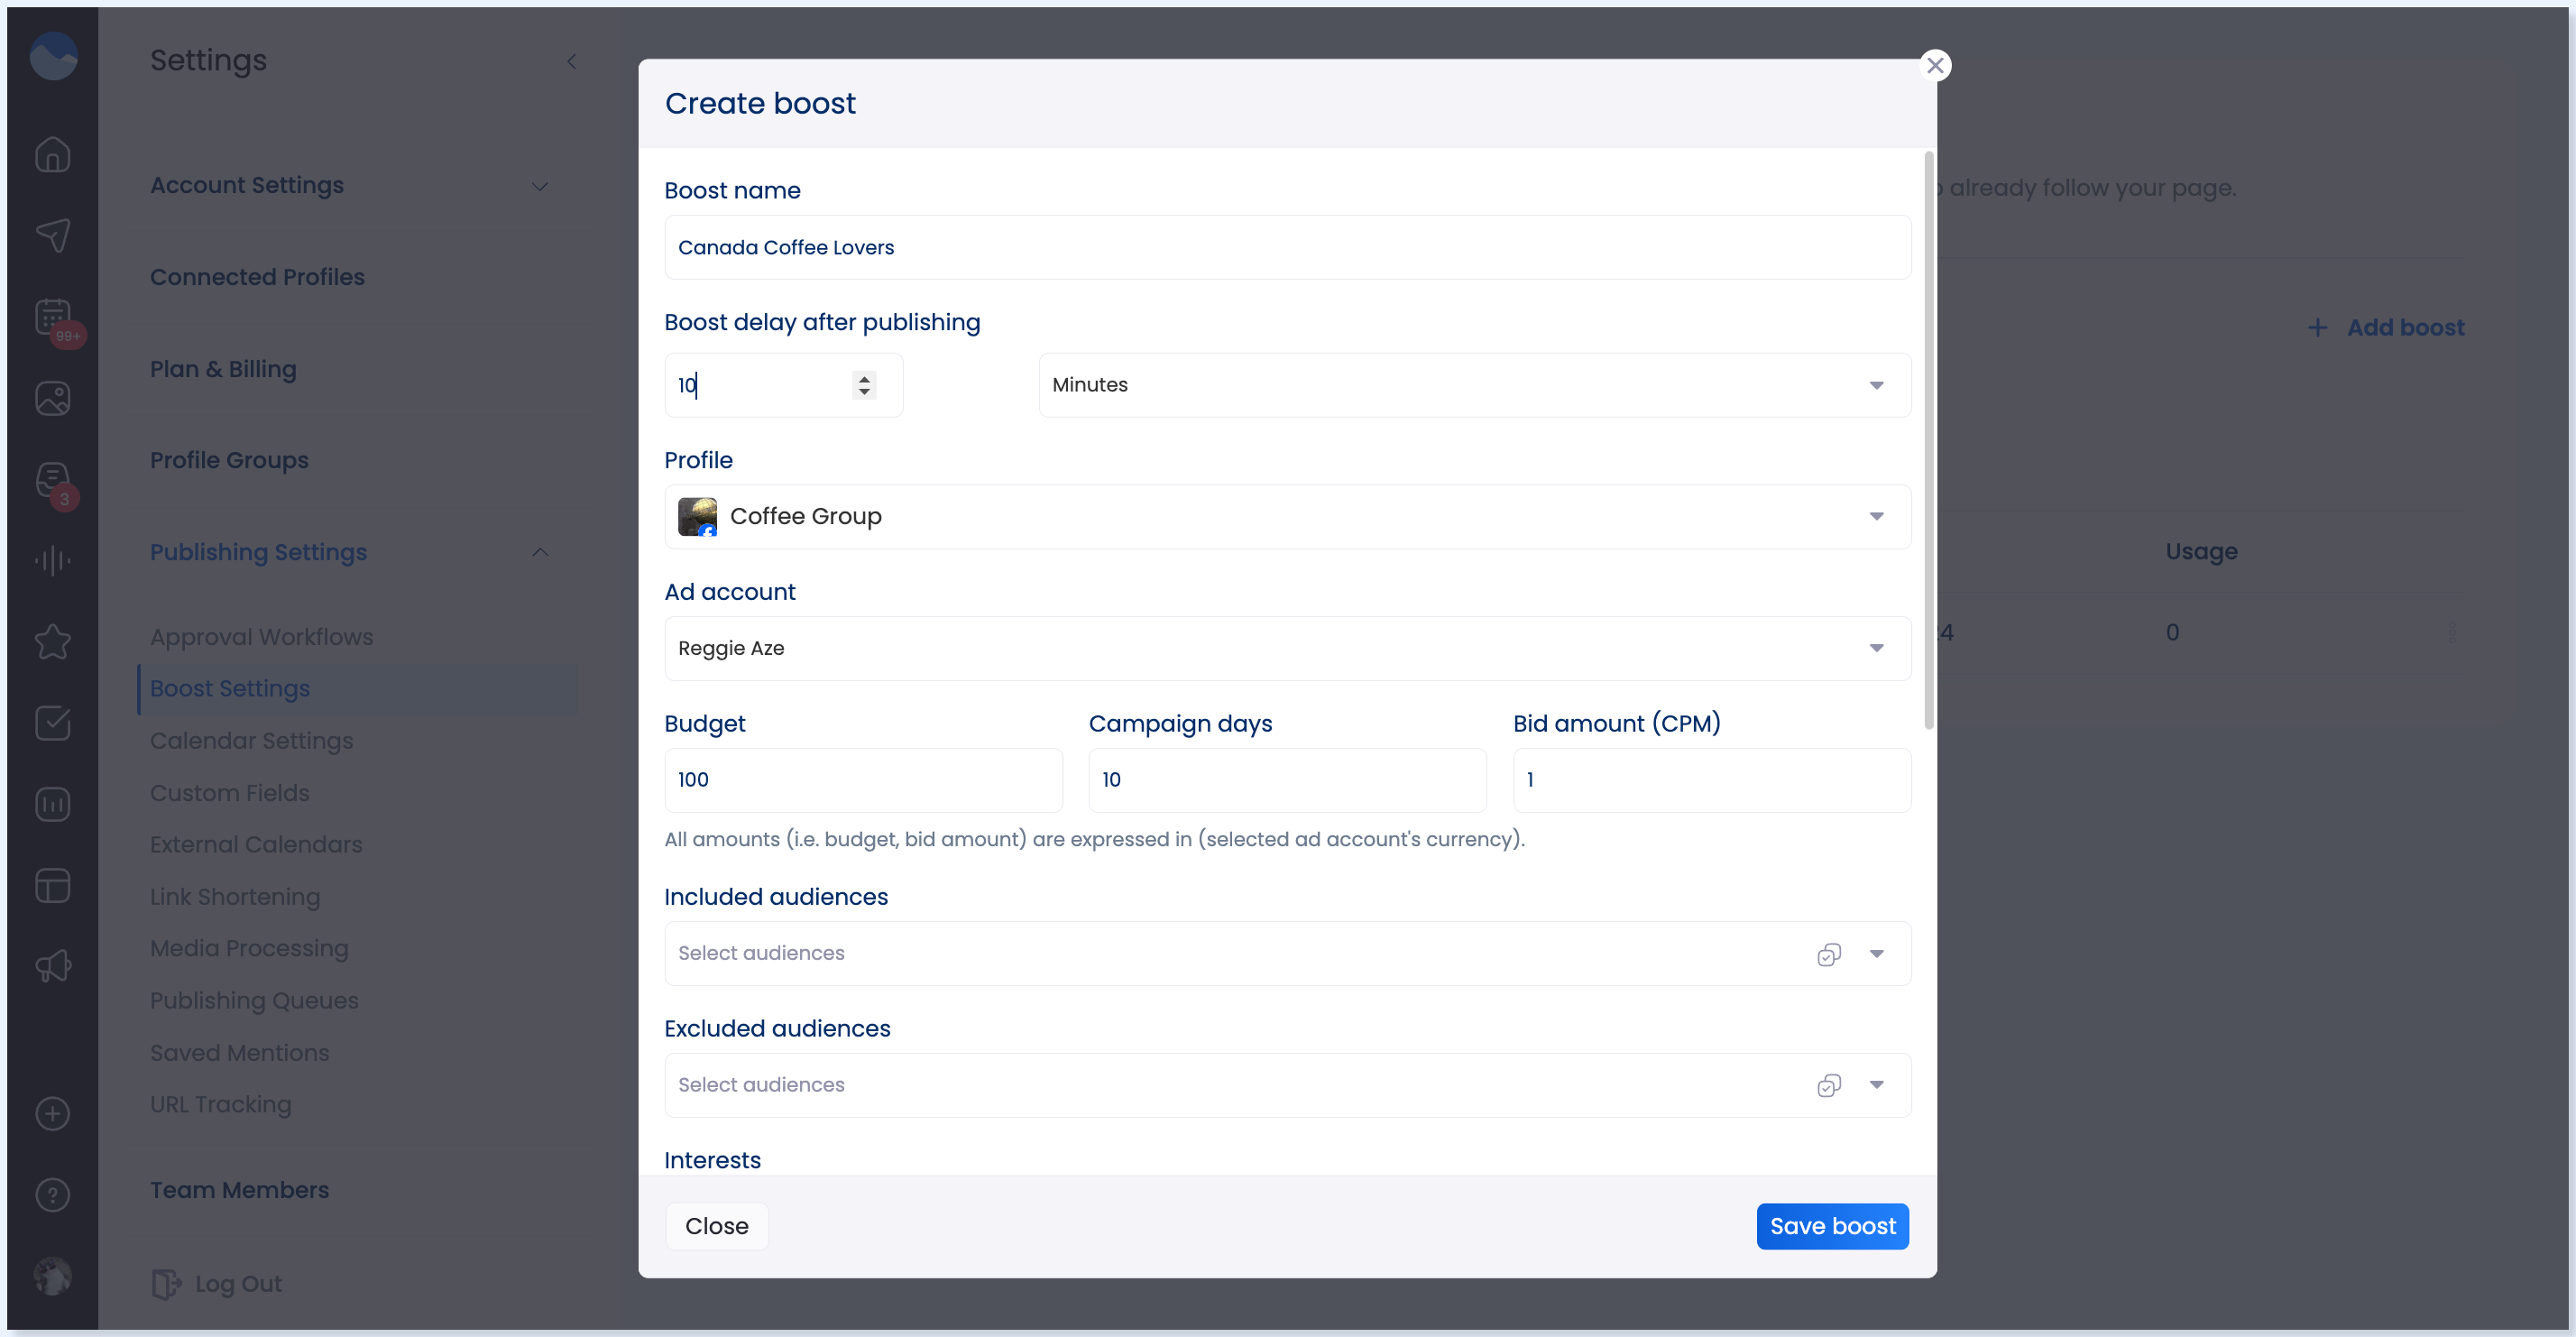Image resolution: width=2576 pixels, height=1337 pixels.
Task: Click the Add boost link
Action: 2385,327
